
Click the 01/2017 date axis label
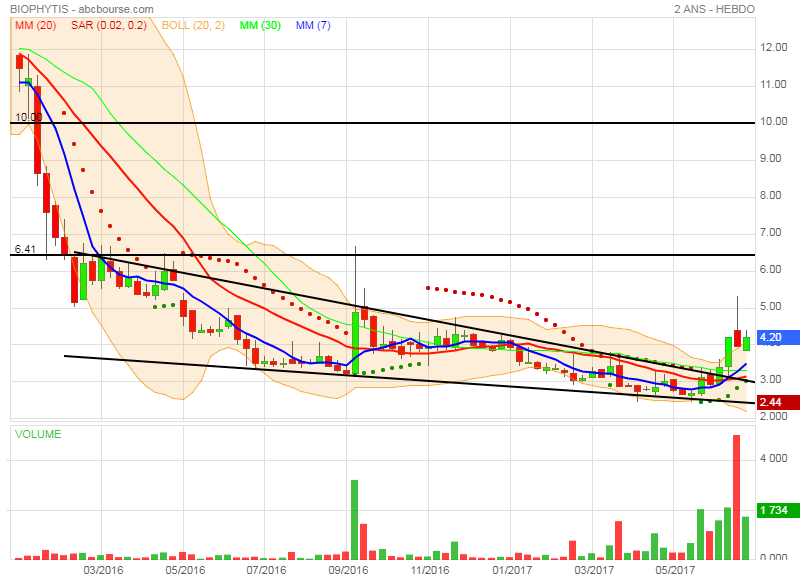pos(512,570)
